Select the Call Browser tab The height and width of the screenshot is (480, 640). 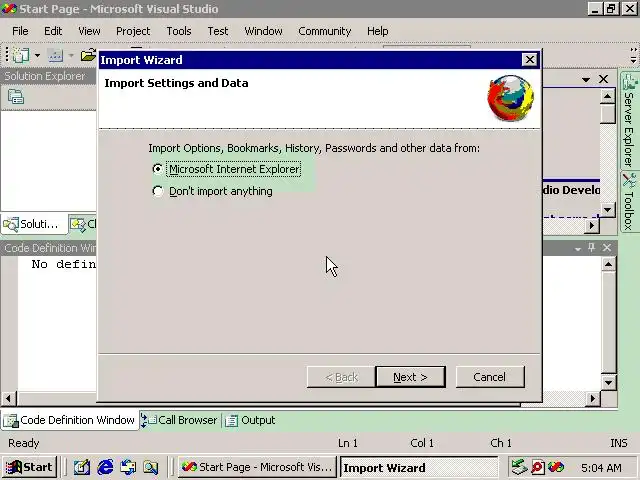(x=179, y=420)
